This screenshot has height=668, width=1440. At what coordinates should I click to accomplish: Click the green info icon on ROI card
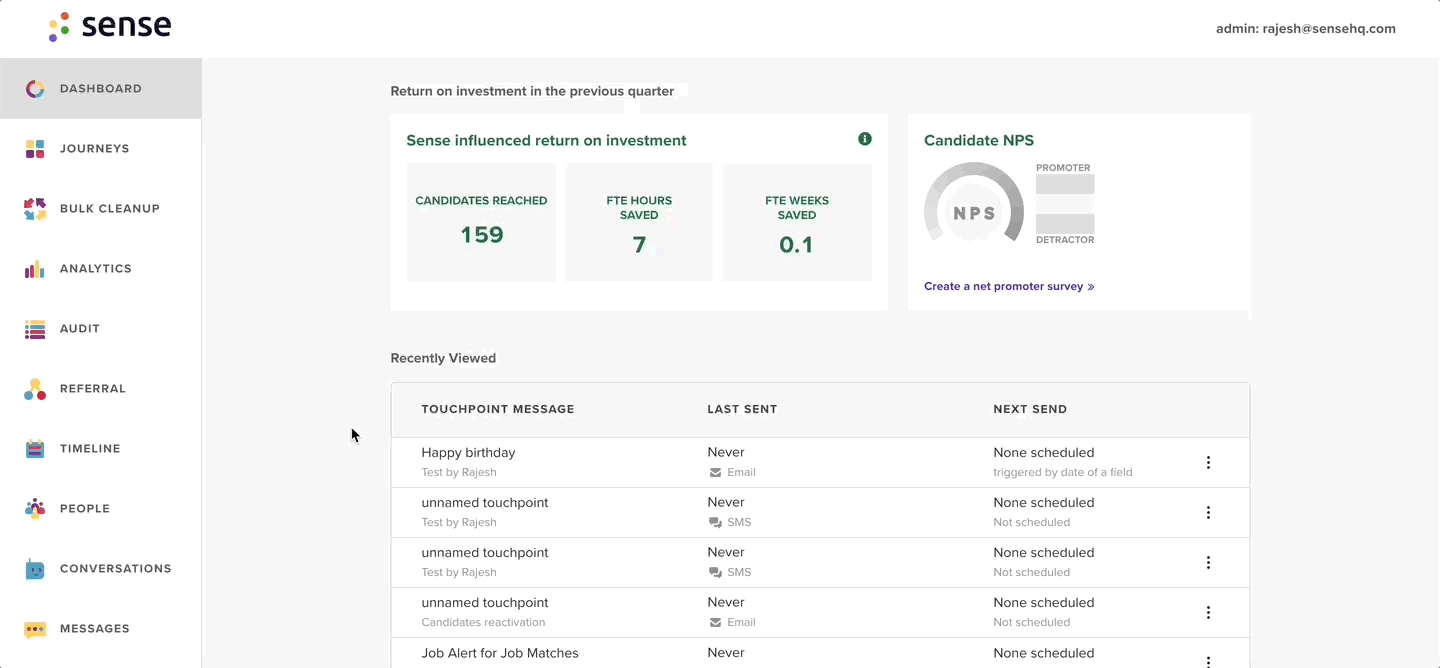point(865,139)
